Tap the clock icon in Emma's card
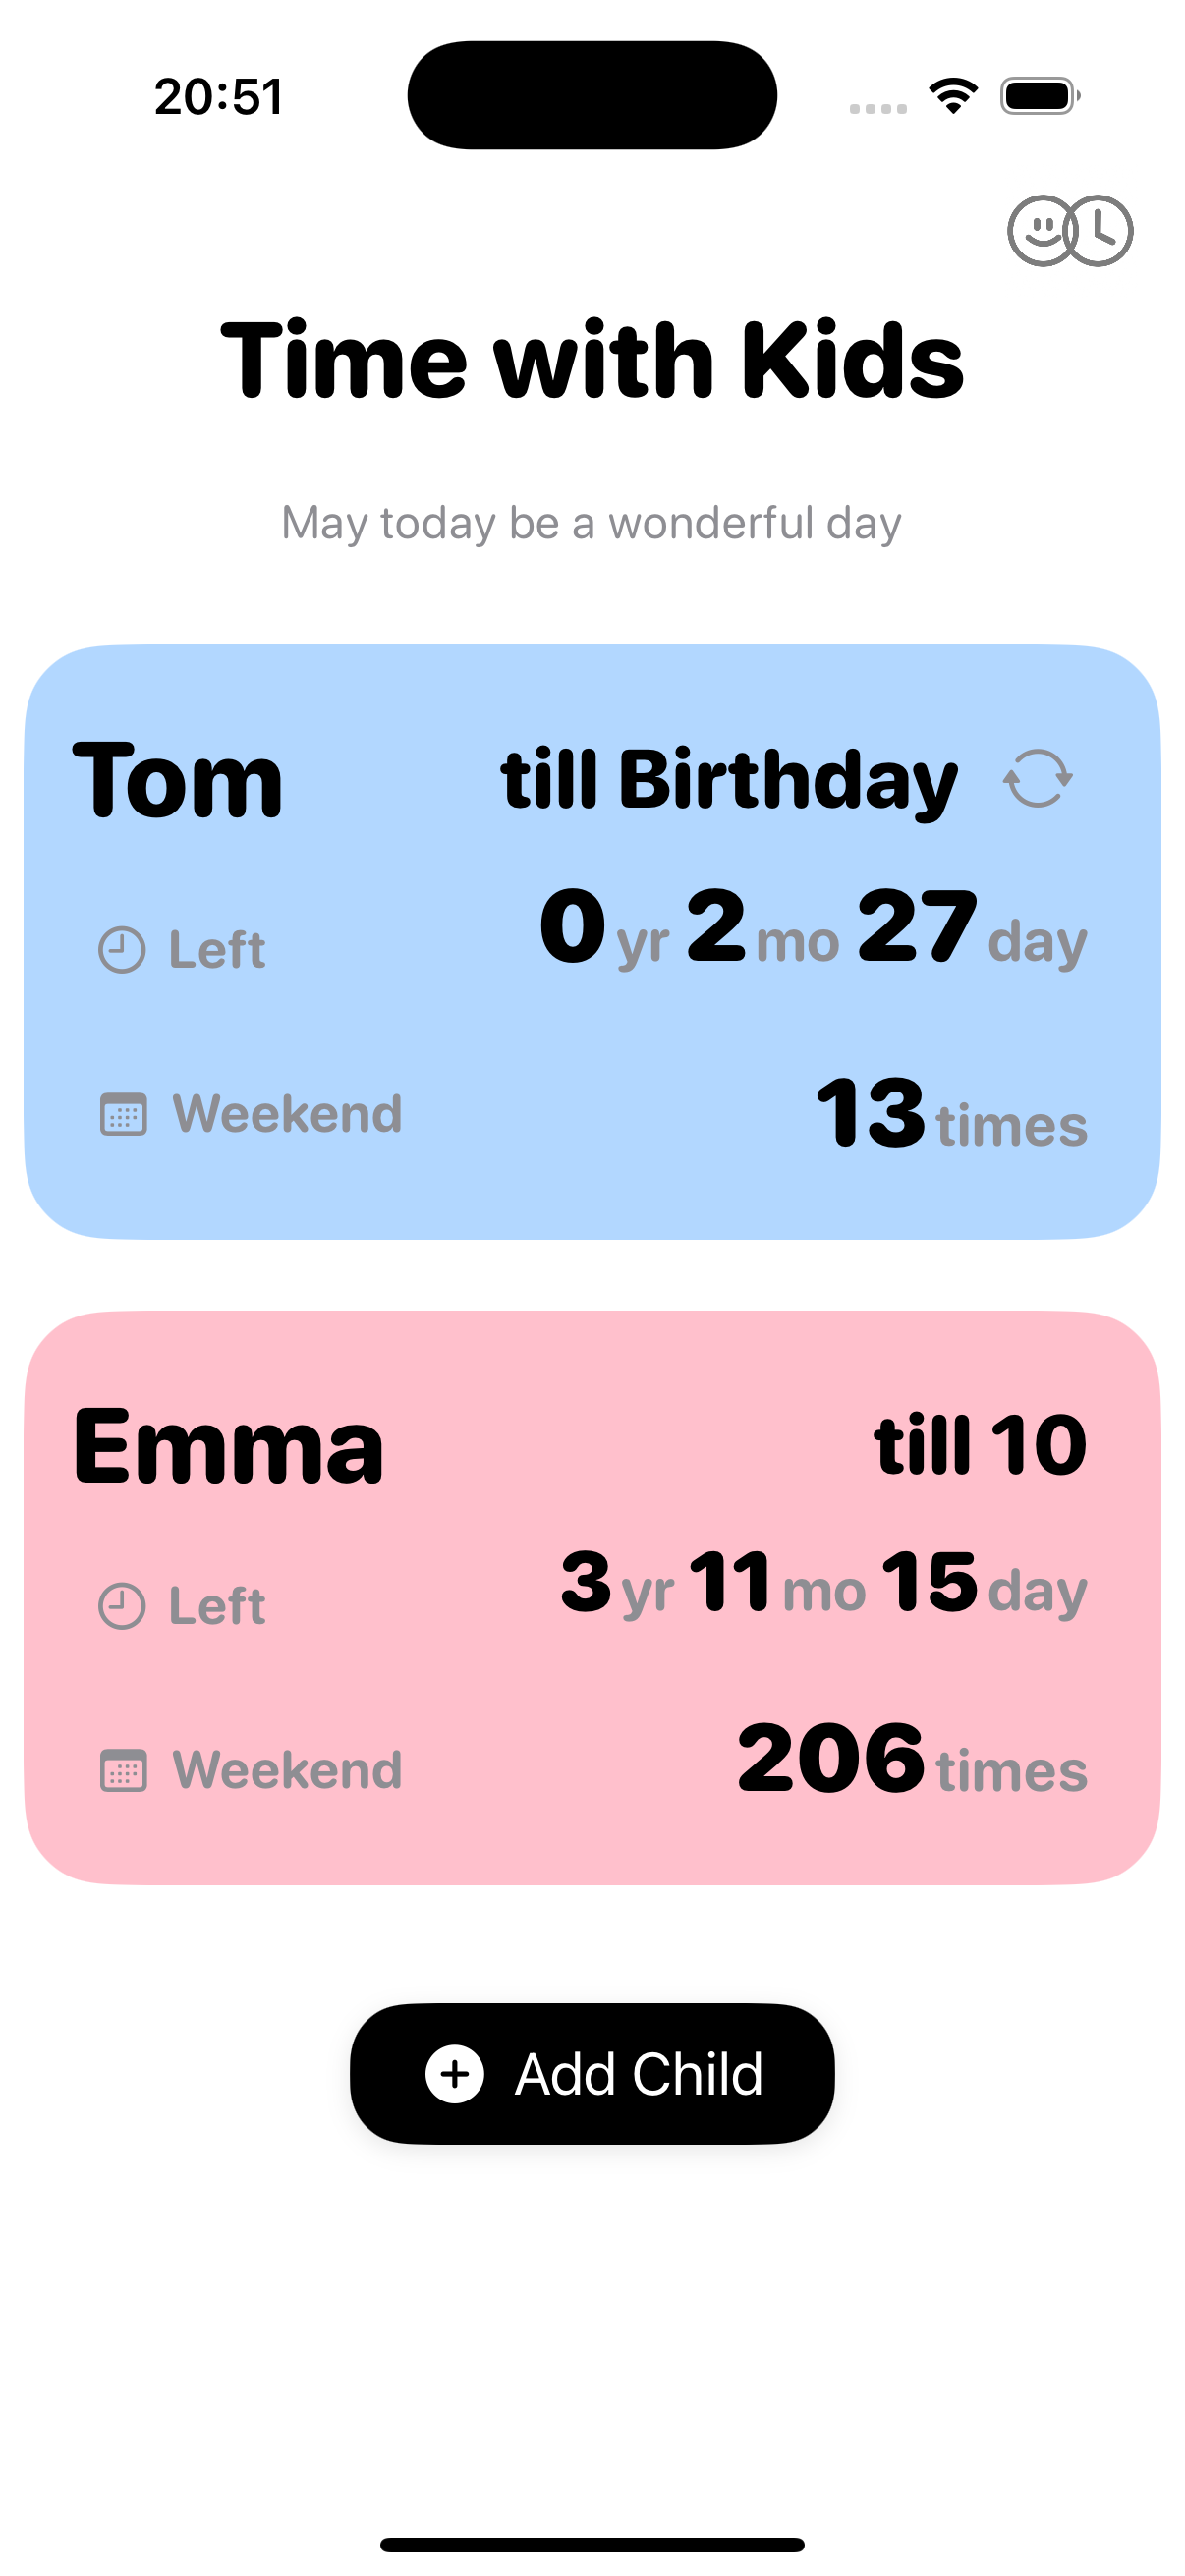 pyautogui.click(x=122, y=1606)
